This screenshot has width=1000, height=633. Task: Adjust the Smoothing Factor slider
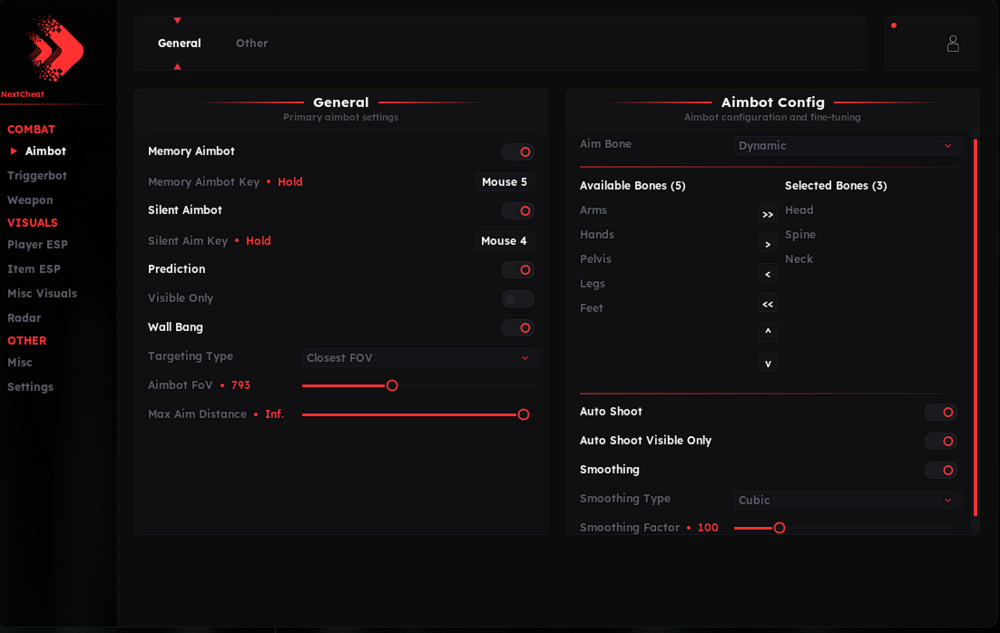(846, 528)
